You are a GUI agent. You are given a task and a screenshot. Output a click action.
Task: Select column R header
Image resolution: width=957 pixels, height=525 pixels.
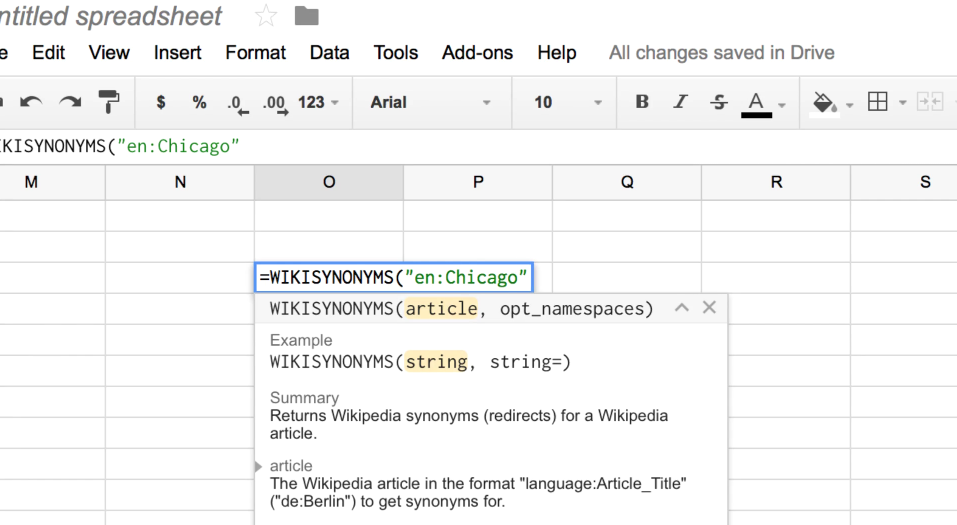776,182
